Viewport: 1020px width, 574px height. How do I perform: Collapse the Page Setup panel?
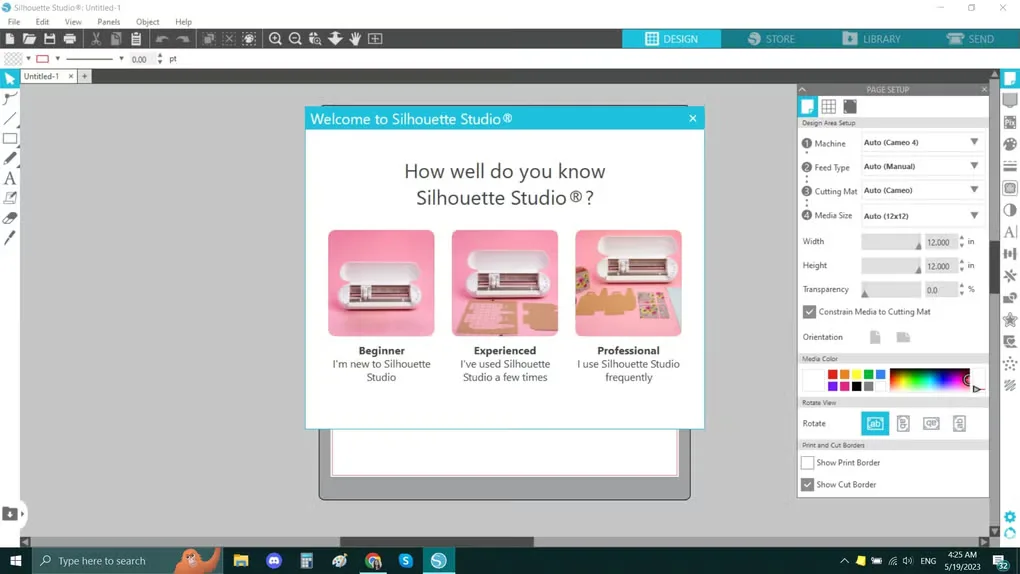(x=802, y=90)
